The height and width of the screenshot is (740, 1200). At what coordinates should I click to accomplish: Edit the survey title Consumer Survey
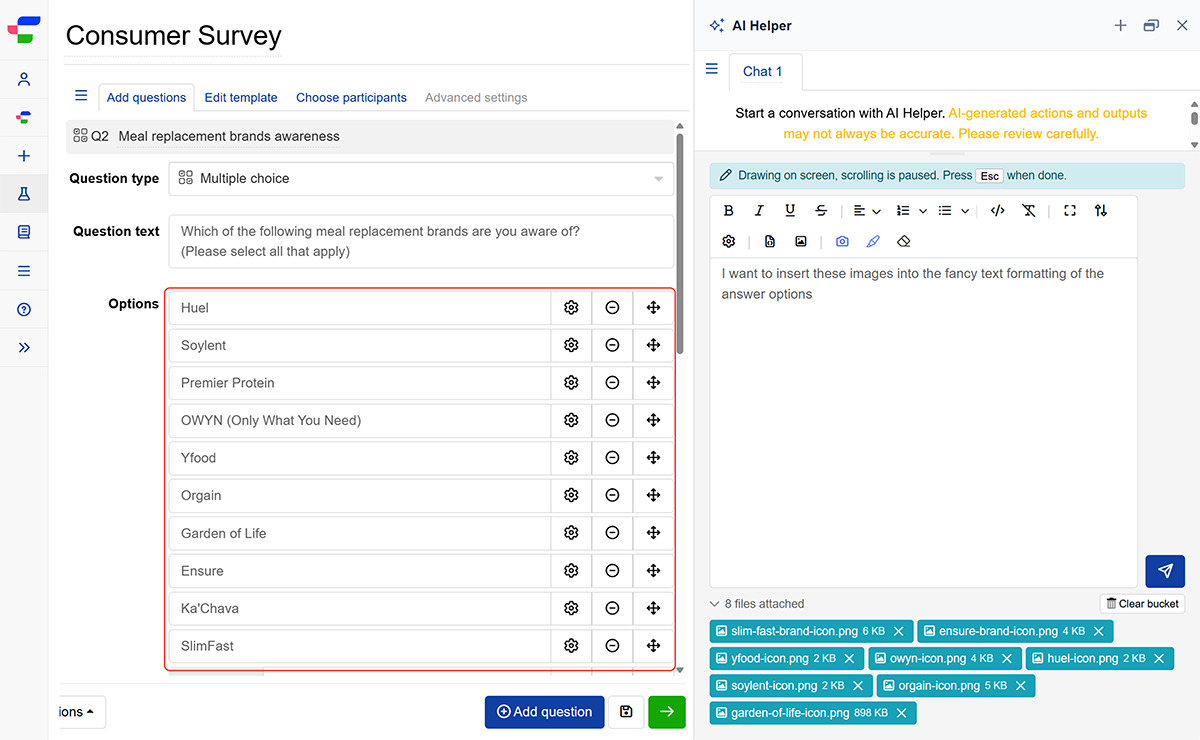[173, 36]
